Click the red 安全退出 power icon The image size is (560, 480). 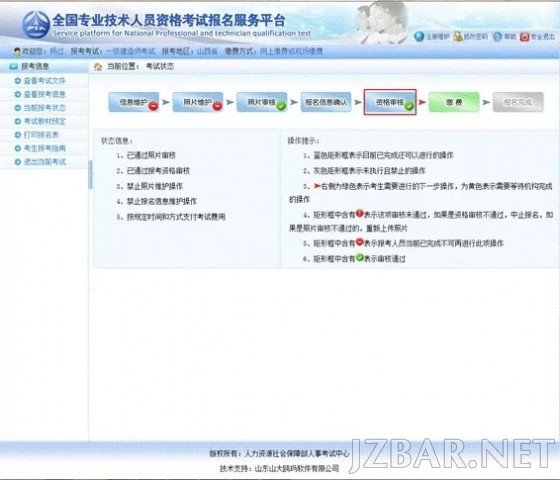coord(524,37)
